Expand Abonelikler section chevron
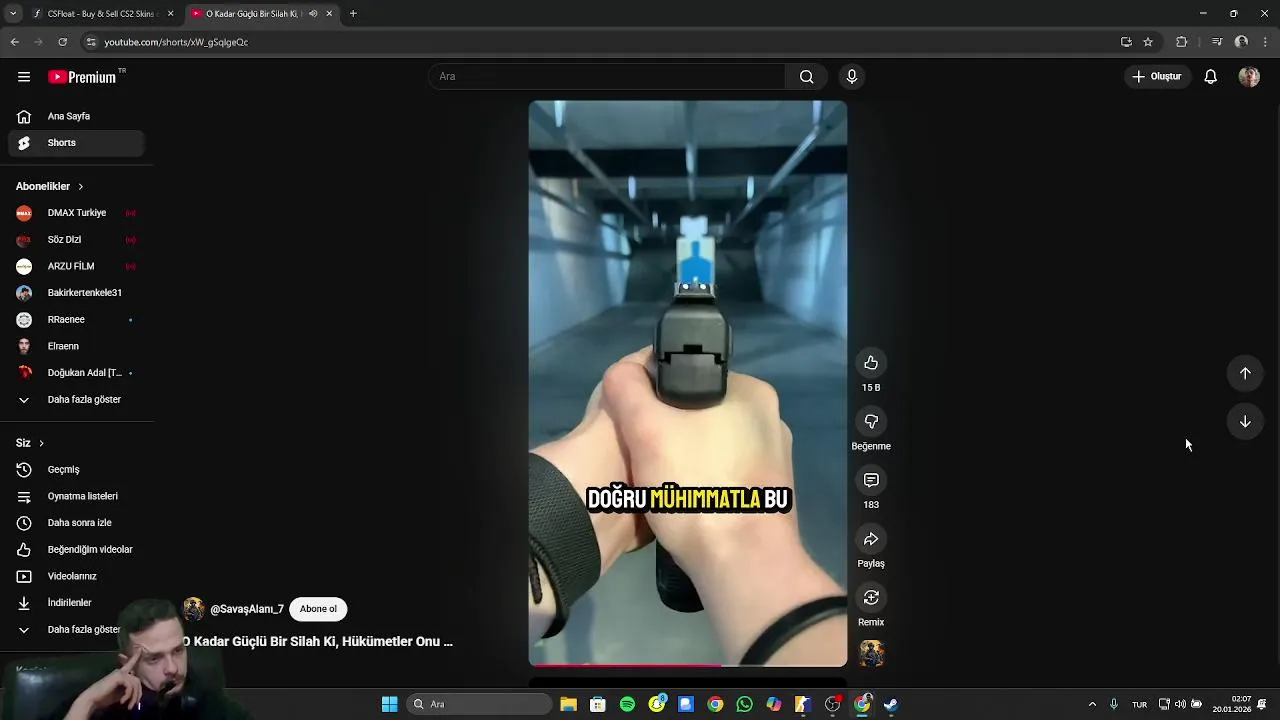This screenshot has width=1280, height=720. 81,187
